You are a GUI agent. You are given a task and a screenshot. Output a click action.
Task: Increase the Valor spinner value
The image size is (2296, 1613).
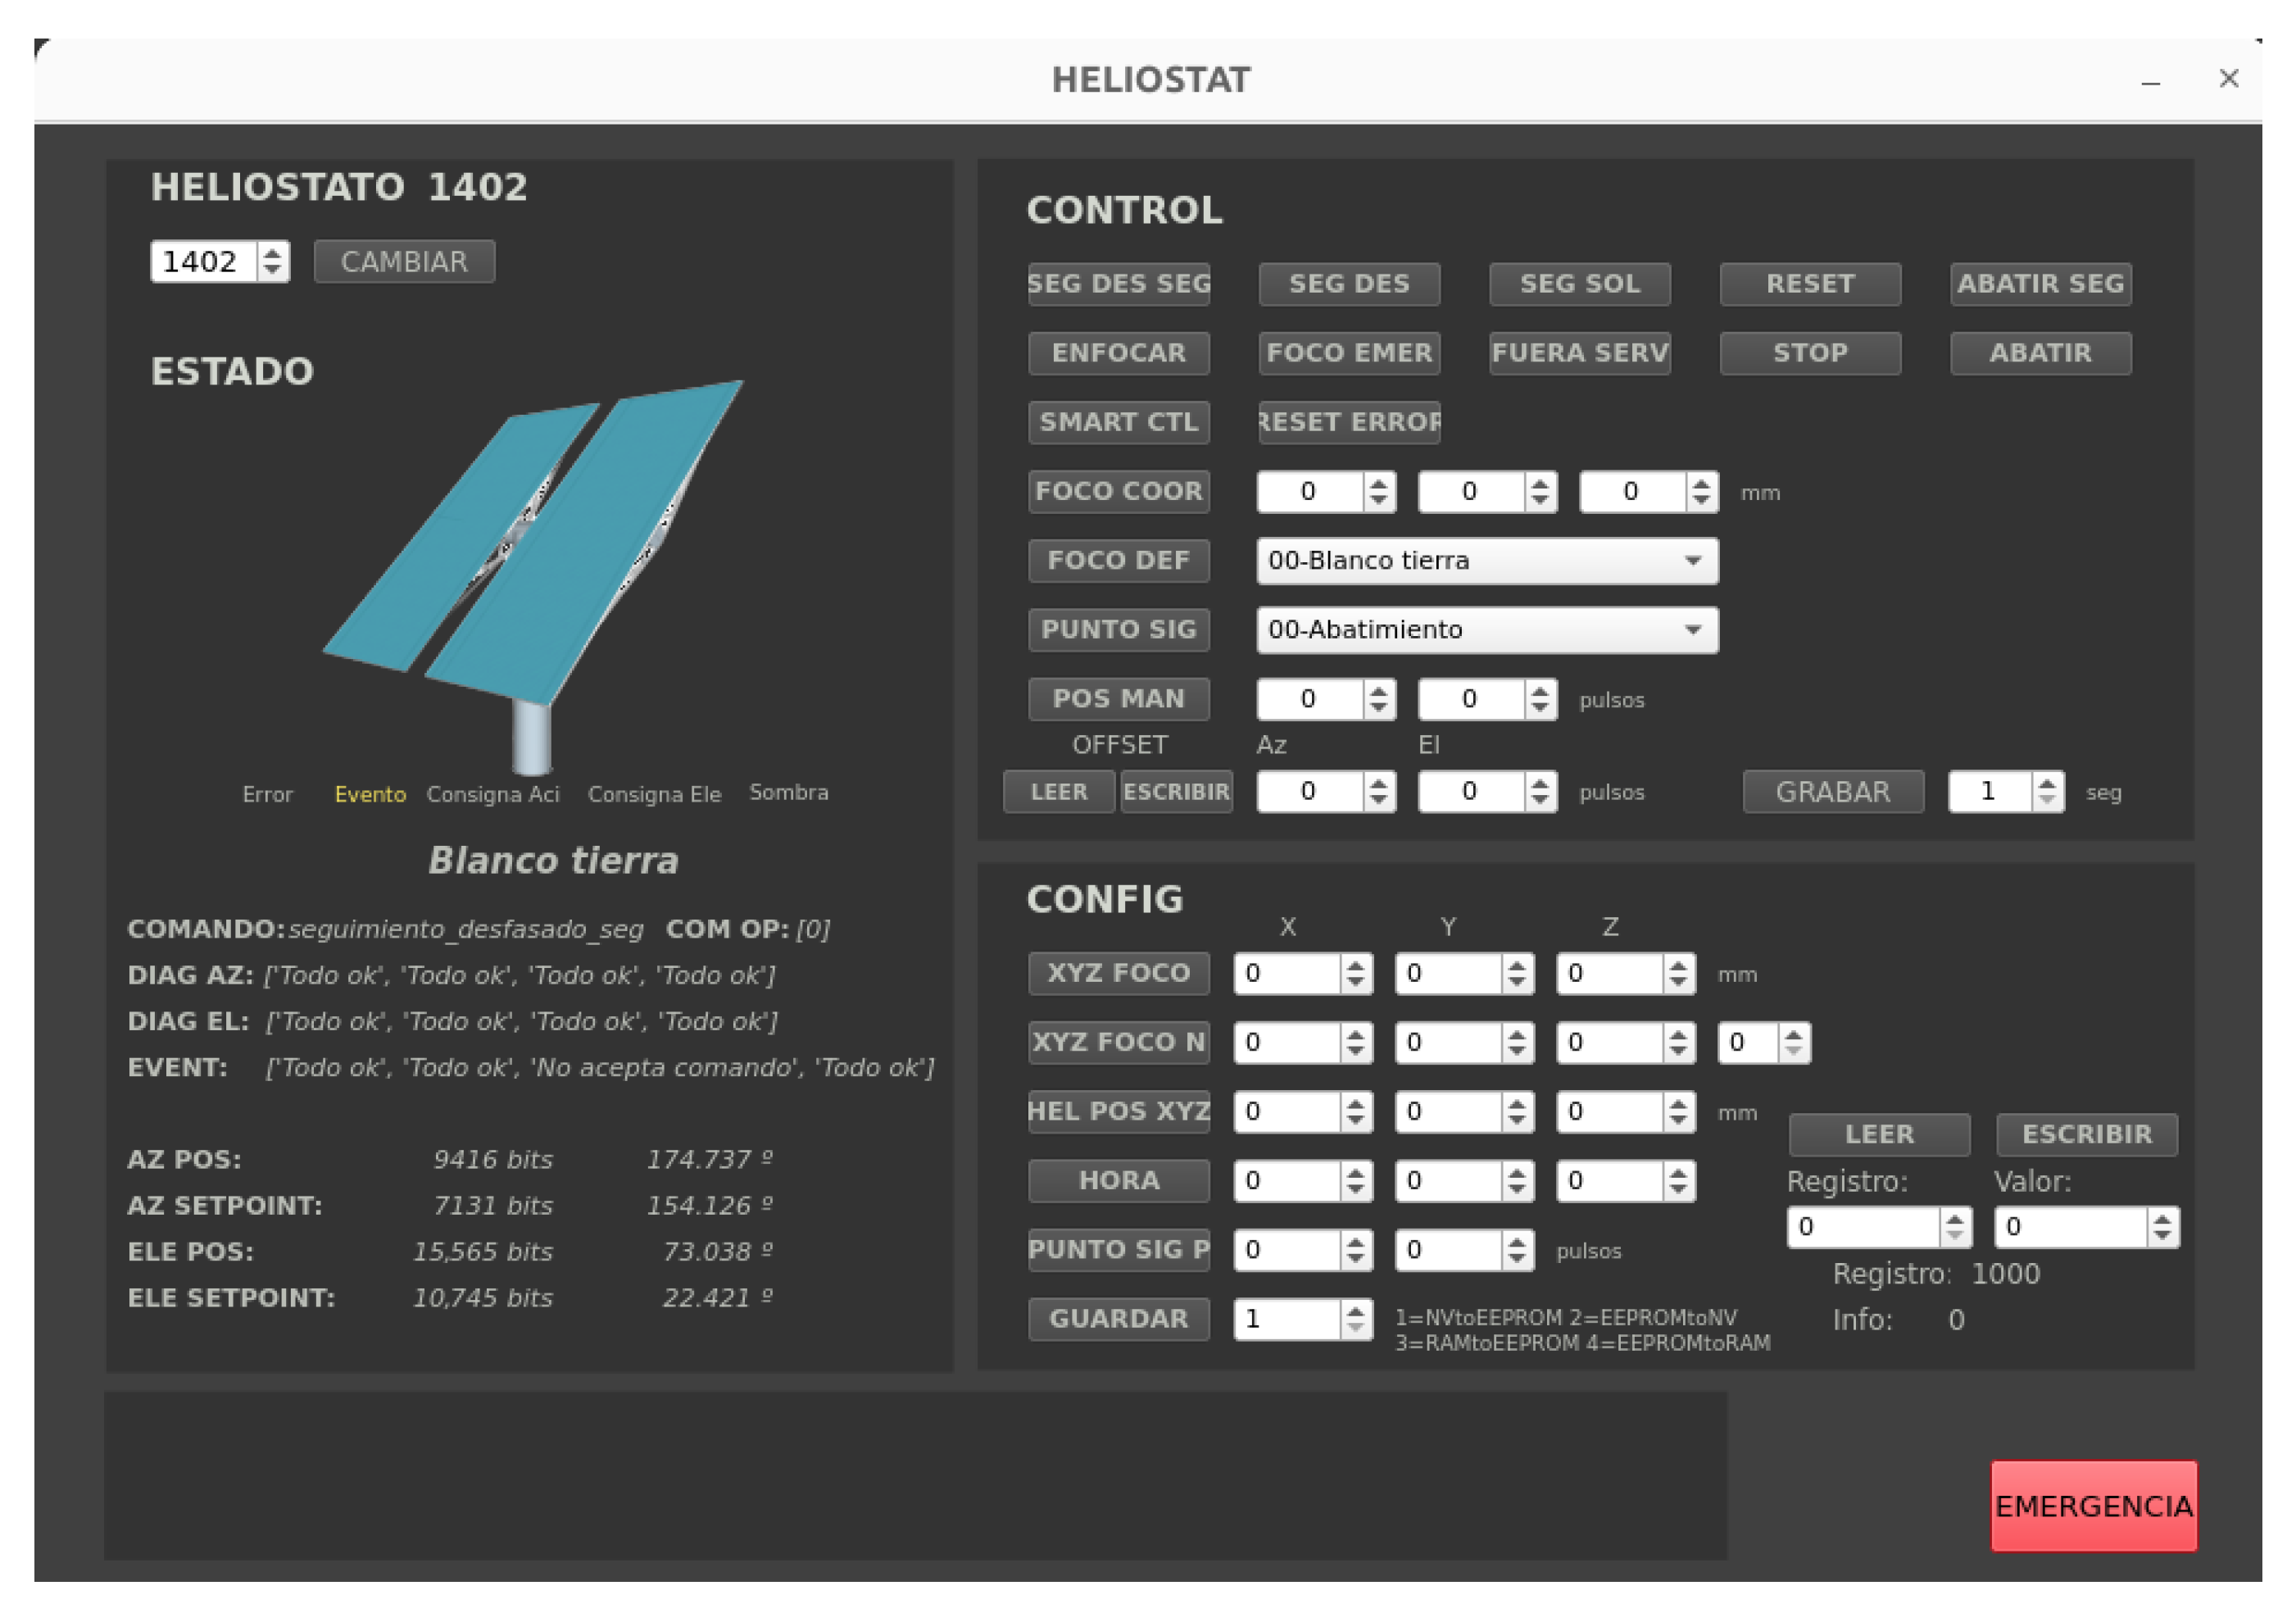2162,1220
